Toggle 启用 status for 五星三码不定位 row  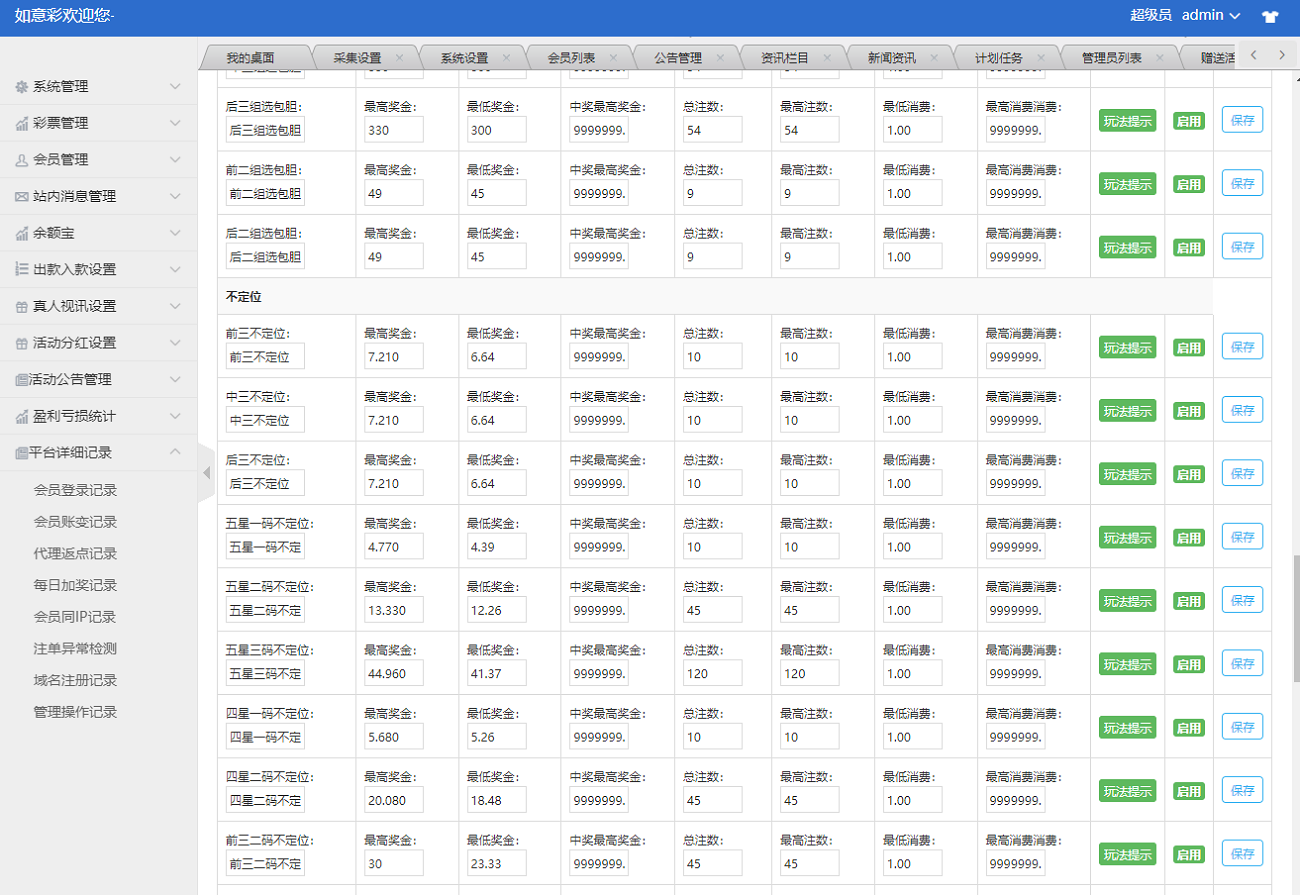[1188, 665]
